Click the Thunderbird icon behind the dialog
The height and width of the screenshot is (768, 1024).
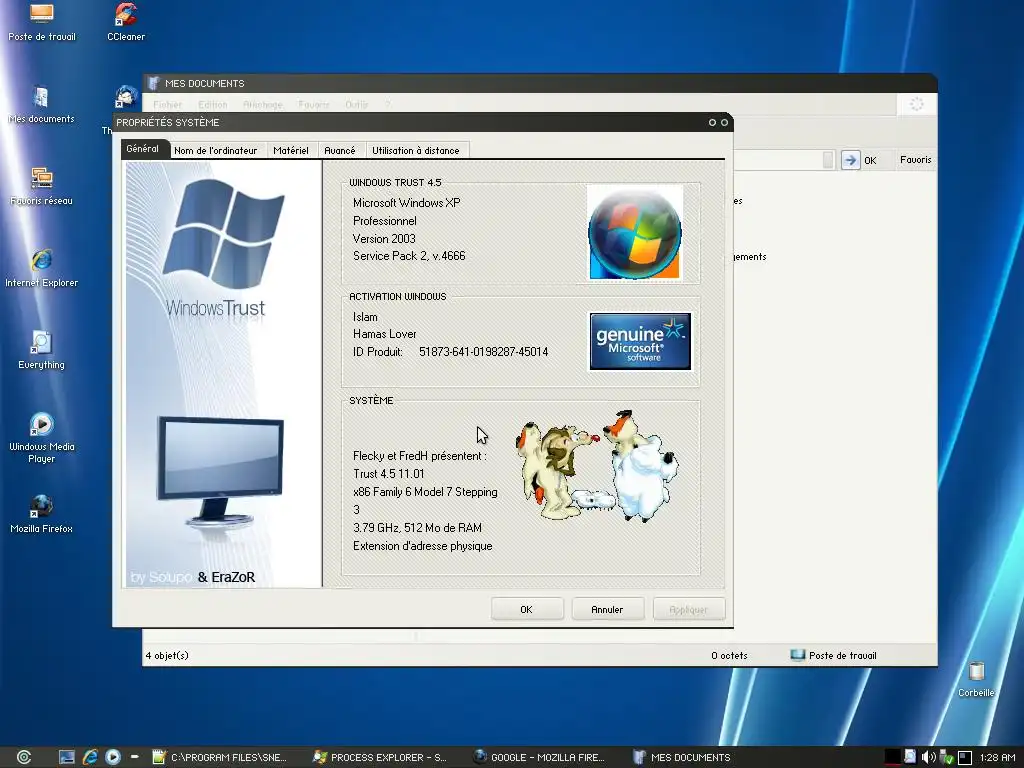click(125, 97)
